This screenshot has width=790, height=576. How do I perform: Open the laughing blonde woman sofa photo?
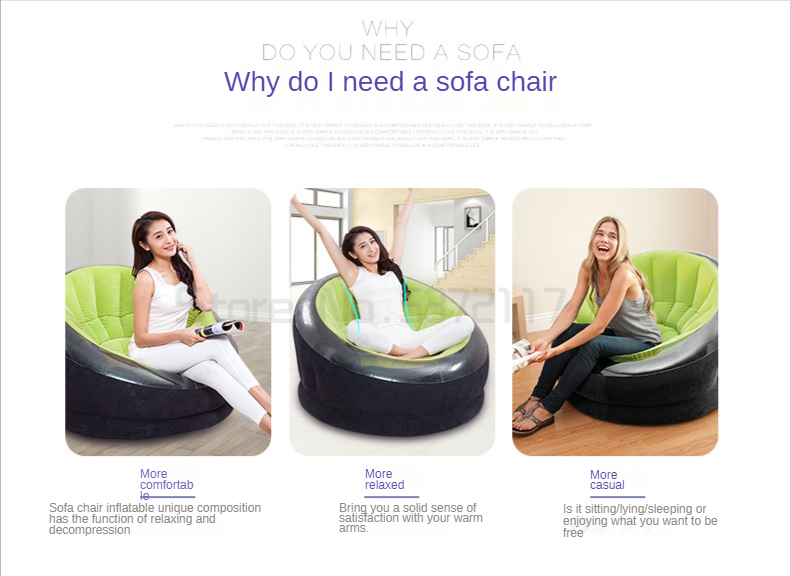point(615,322)
